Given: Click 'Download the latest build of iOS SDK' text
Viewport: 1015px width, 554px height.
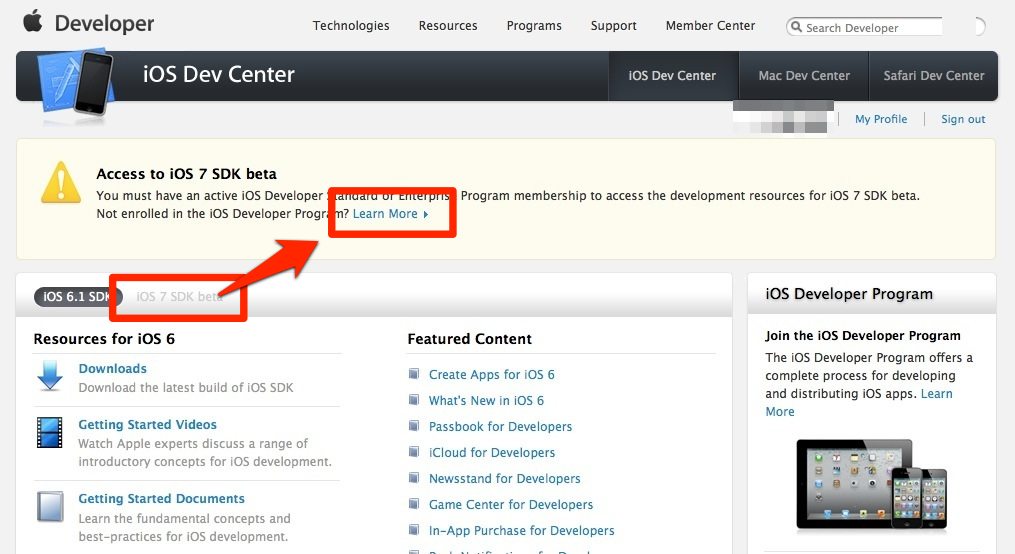Looking at the screenshot, I should [x=186, y=388].
